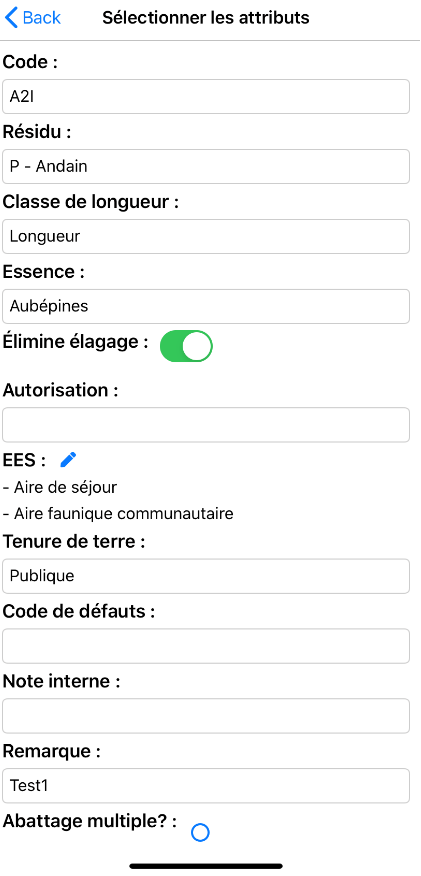Viewport: 421px width, 876px height.
Task: Tap the Élimine élagage label
Action: coord(76,341)
